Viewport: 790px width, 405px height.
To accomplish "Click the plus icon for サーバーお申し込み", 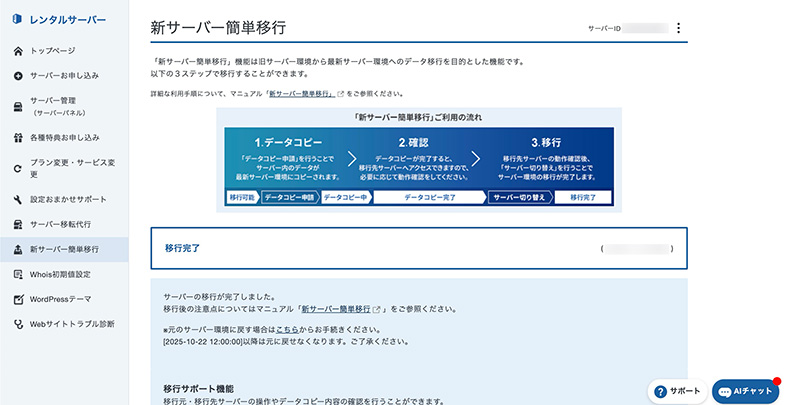I will tap(18, 76).
